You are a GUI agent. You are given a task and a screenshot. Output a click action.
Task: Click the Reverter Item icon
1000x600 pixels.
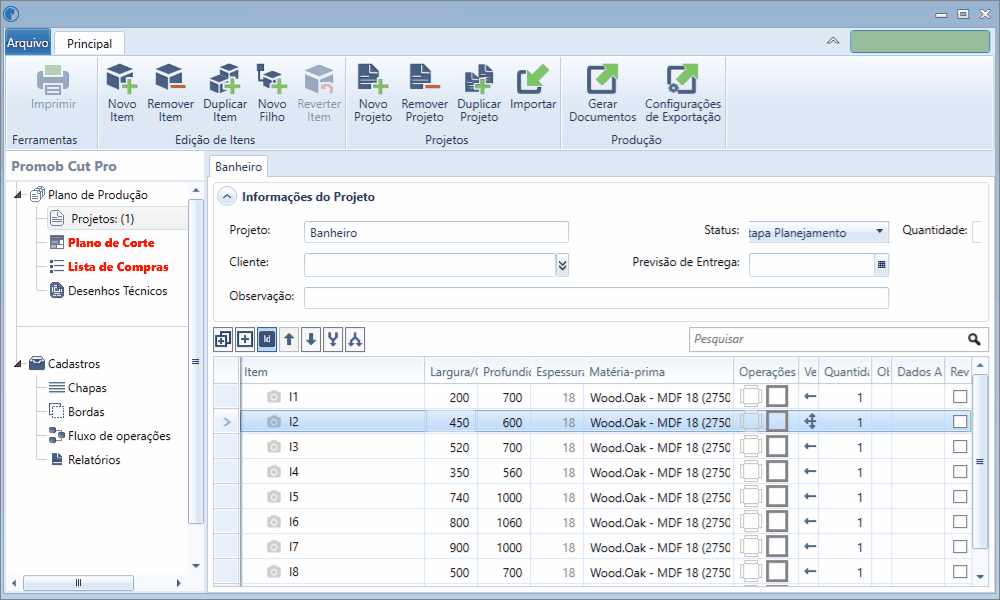click(319, 78)
